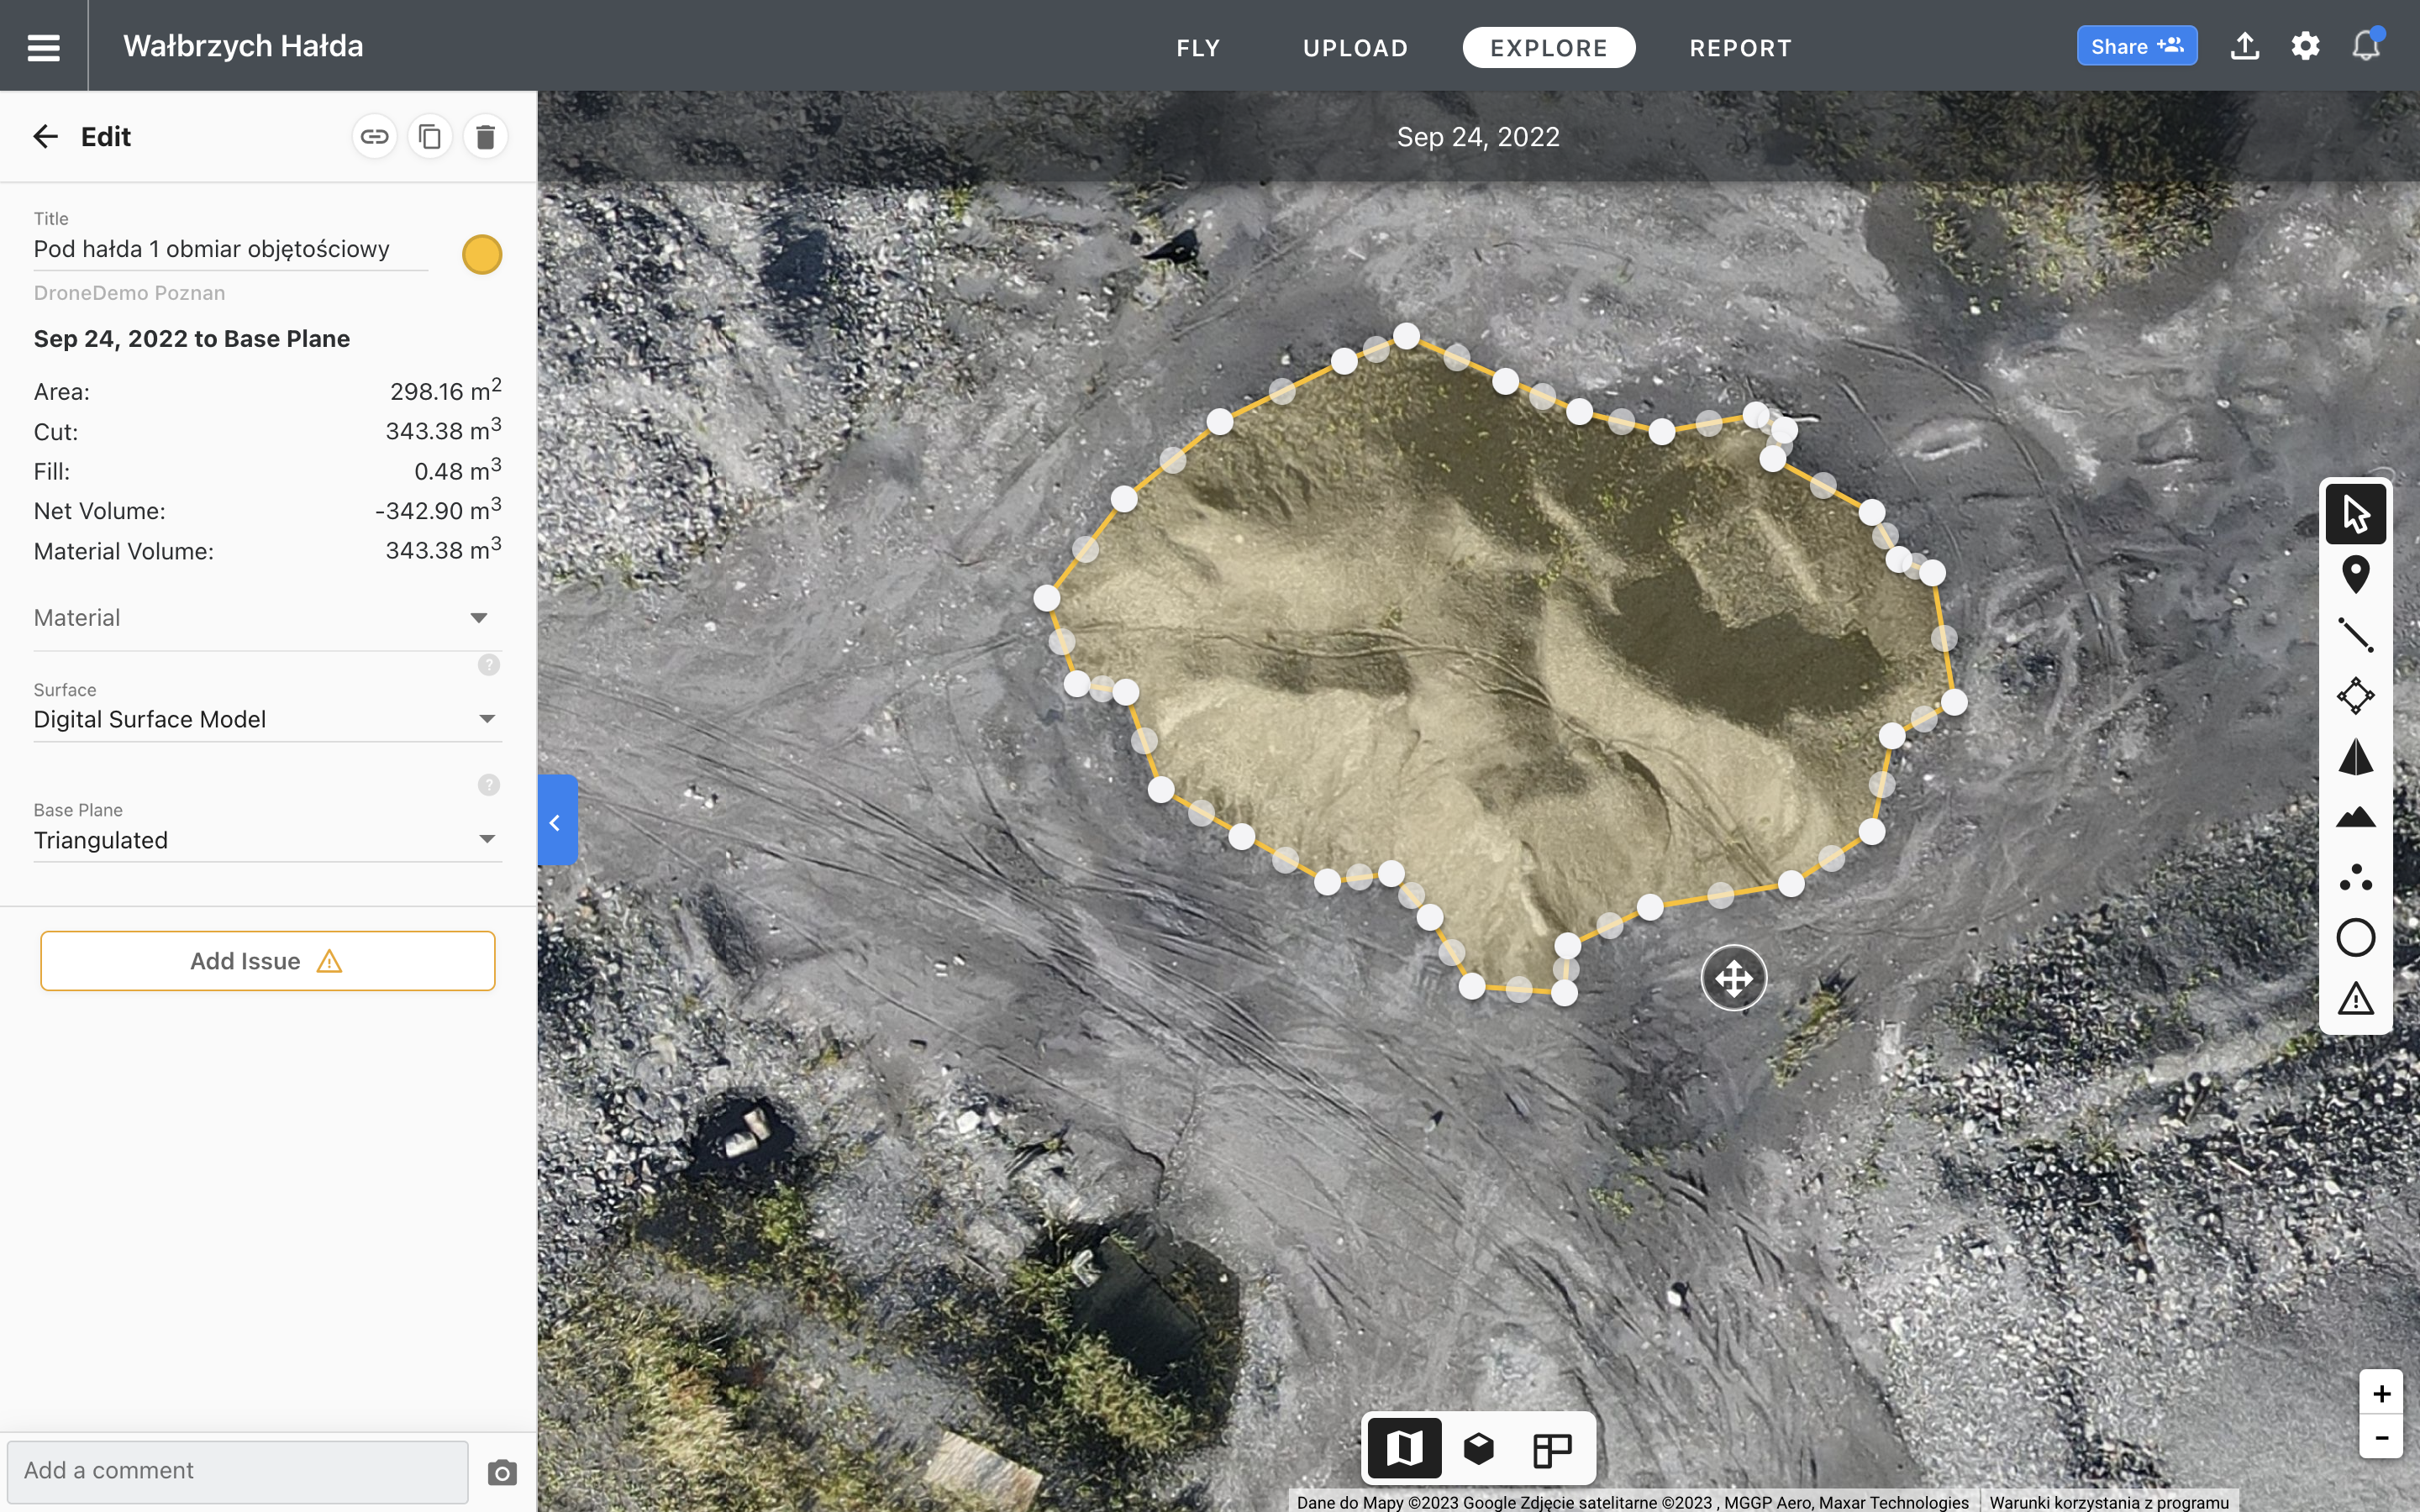The height and width of the screenshot is (1512, 2420).
Task: Zoom out on the map
Action: click(x=2381, y=1437)
